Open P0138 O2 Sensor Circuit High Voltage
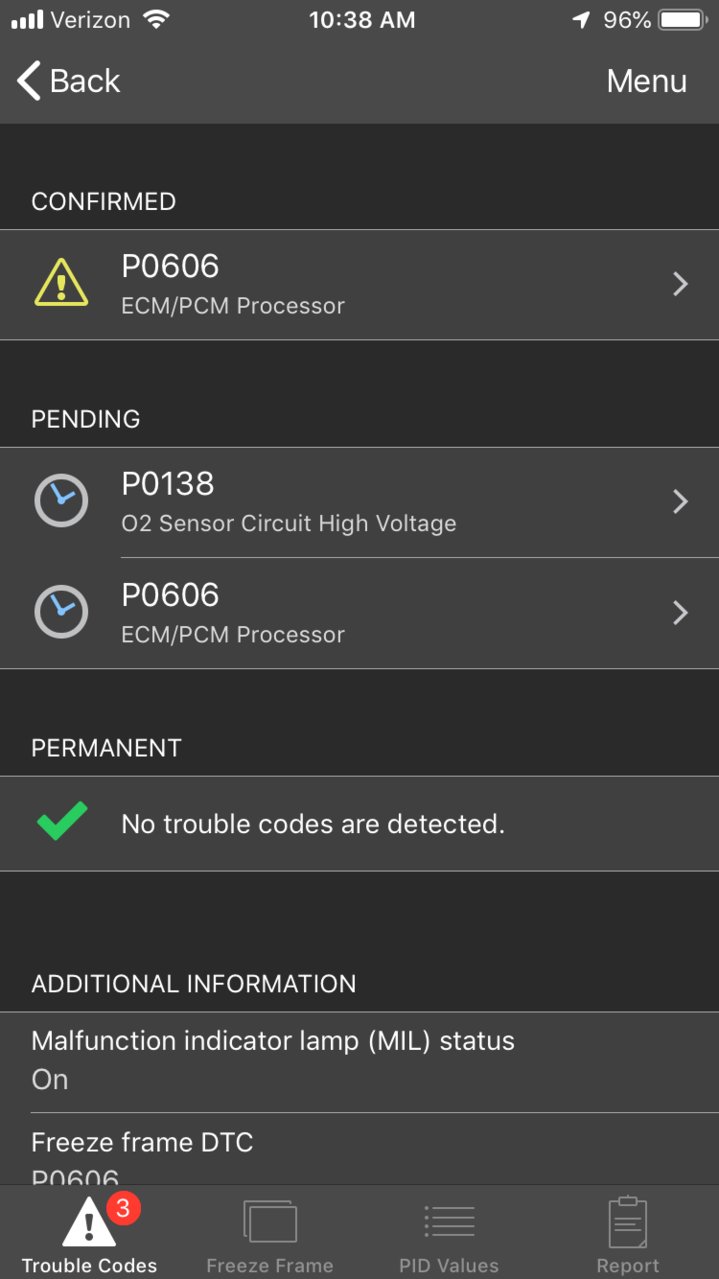The image size is (719, 1279). pos(359,502)
